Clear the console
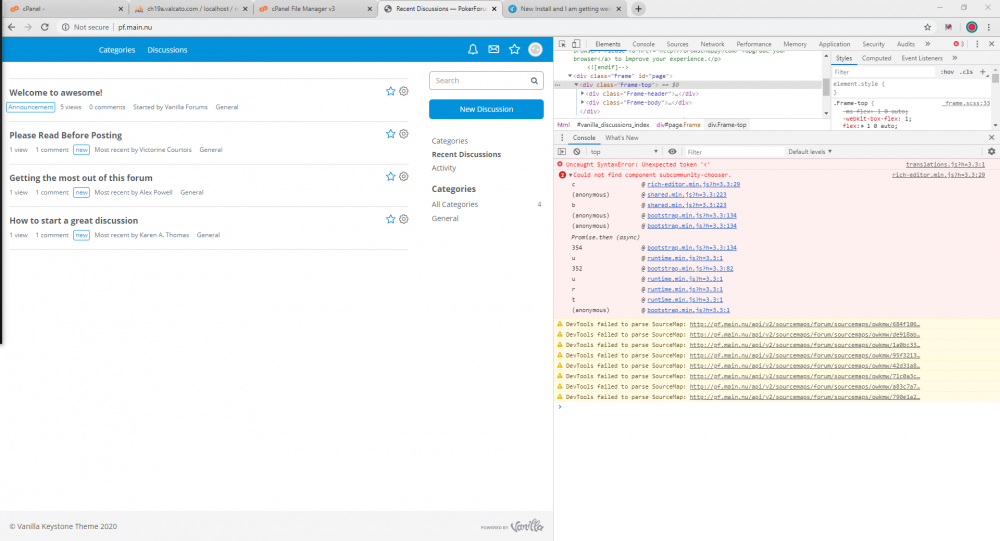This screenshot has width=1000, height=541. coord(577,152)
